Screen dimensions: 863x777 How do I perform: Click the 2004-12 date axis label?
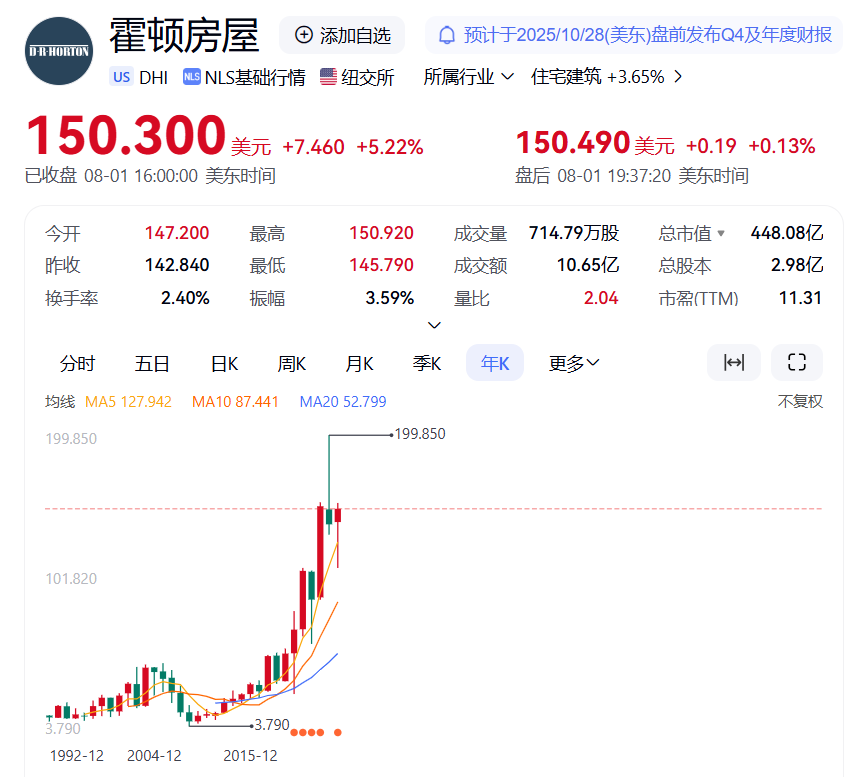click(154, 756)
